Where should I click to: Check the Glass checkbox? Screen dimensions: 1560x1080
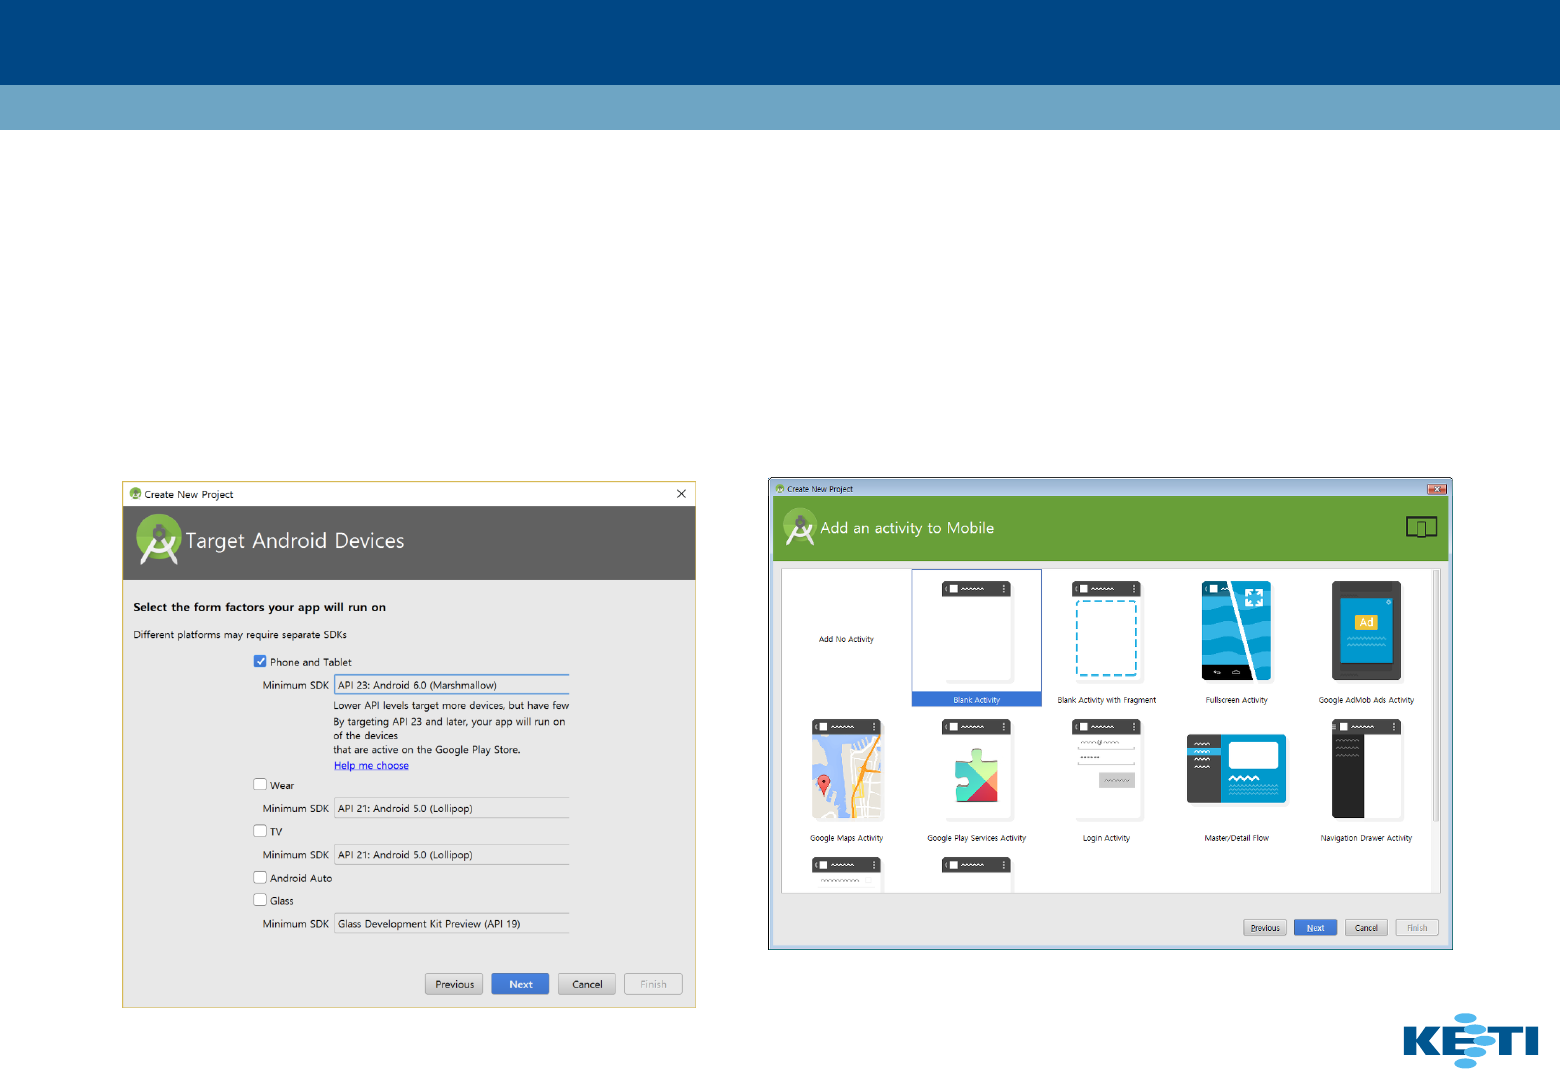coord(260,900)
